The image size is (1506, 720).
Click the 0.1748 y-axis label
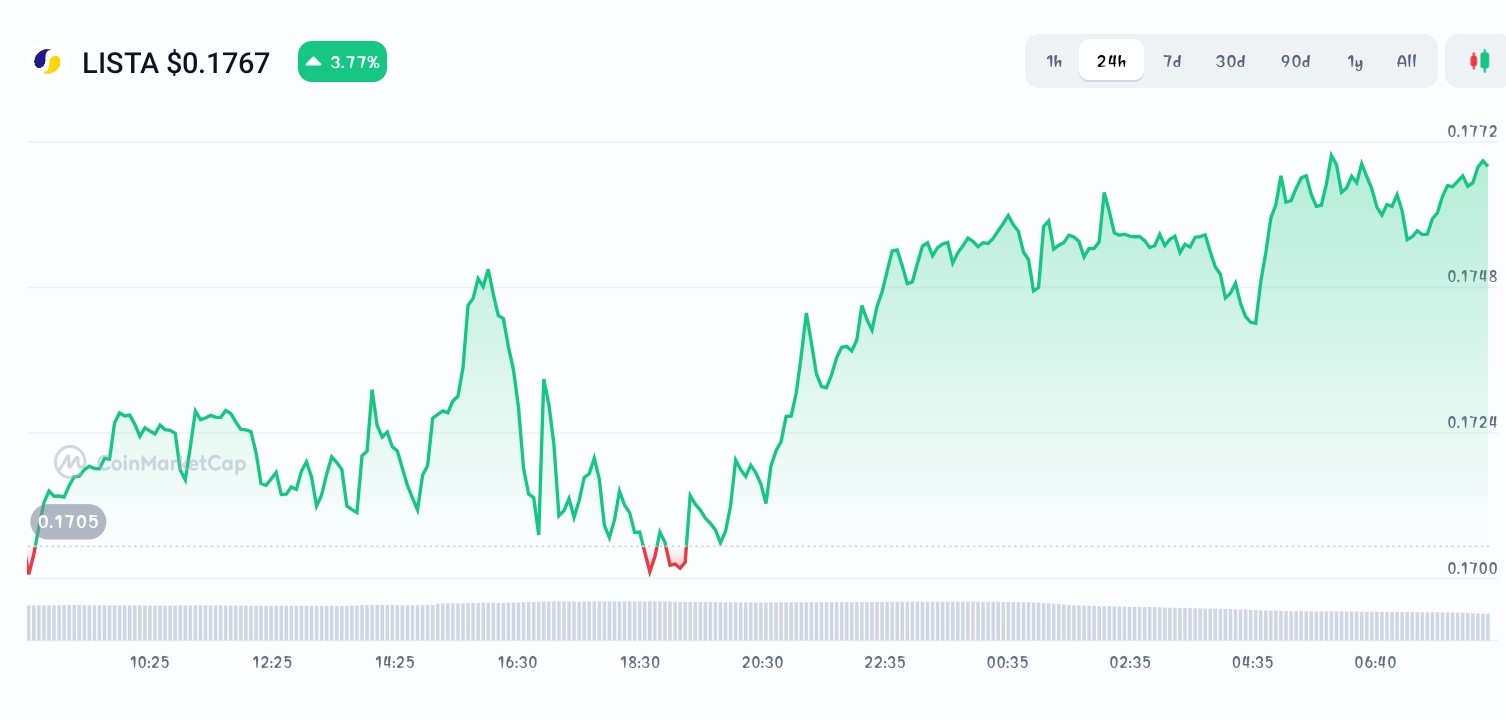[x=1472, y=277]
